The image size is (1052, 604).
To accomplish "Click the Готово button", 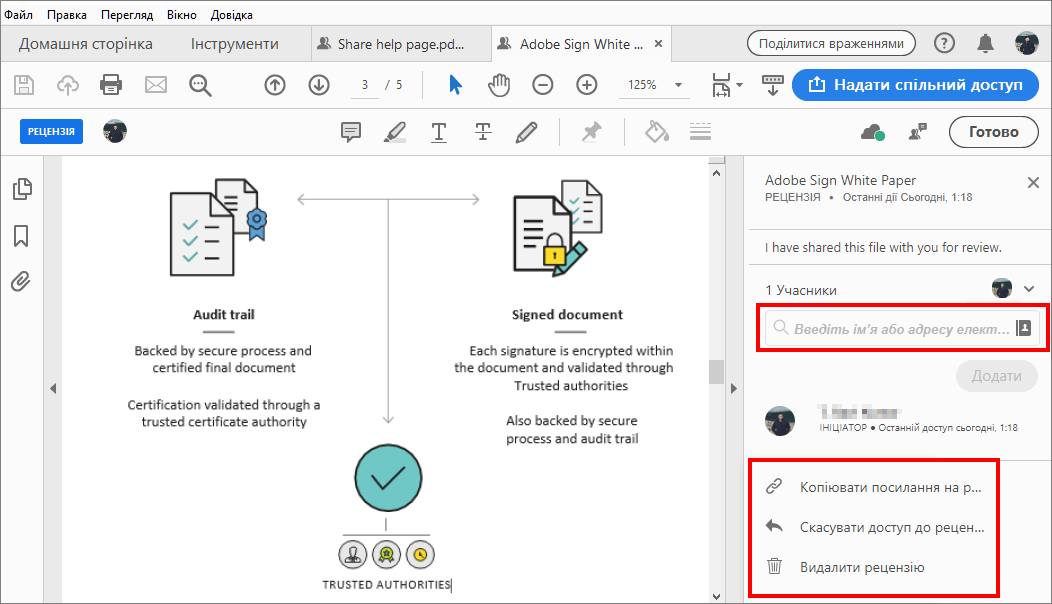I will [994, 132].
